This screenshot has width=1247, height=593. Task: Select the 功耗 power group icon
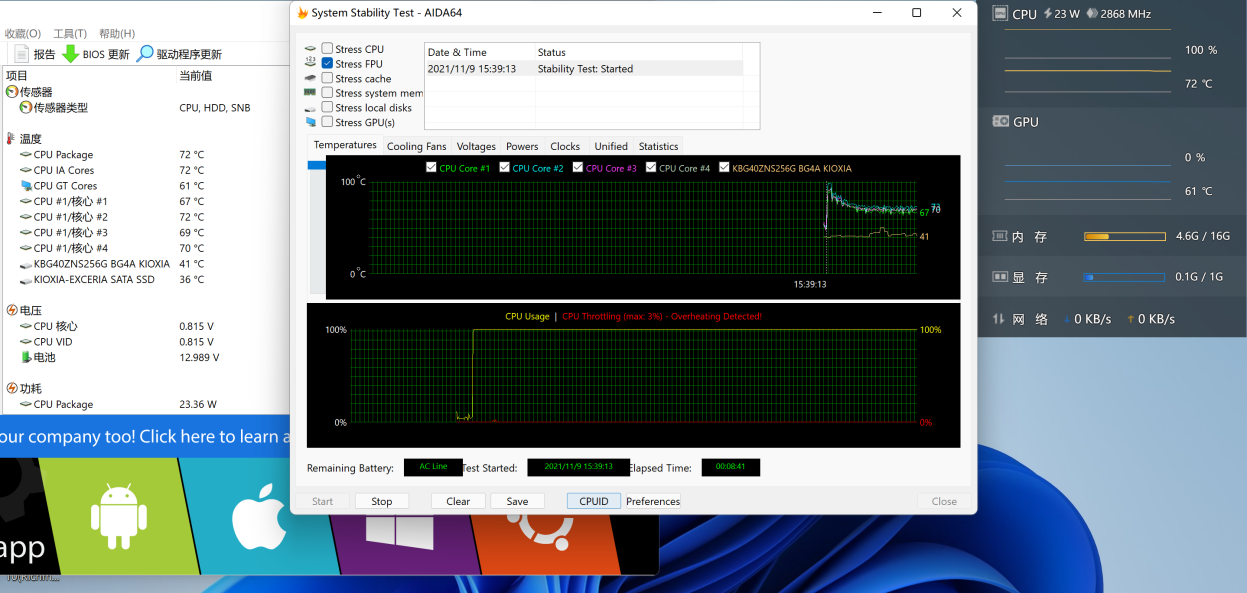coord(12,389)
